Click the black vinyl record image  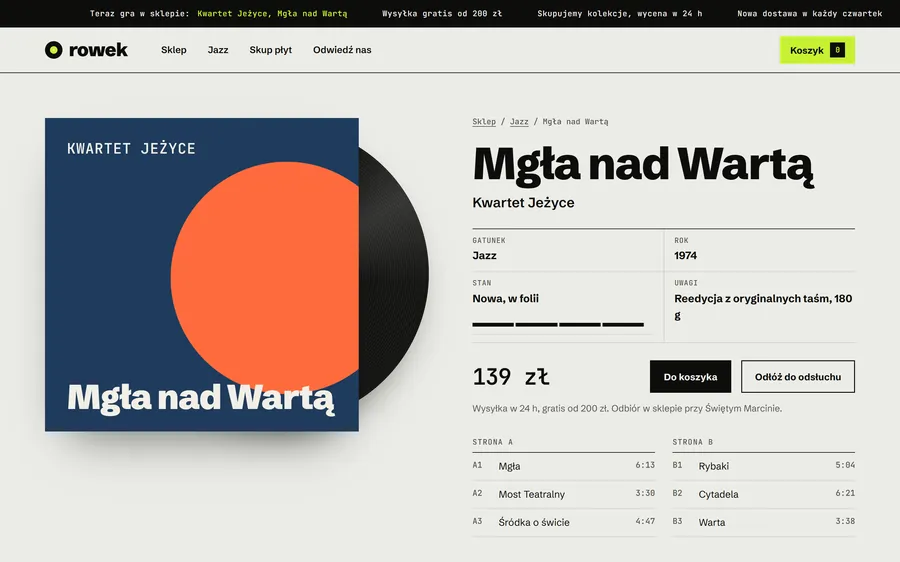coord(394,274)
